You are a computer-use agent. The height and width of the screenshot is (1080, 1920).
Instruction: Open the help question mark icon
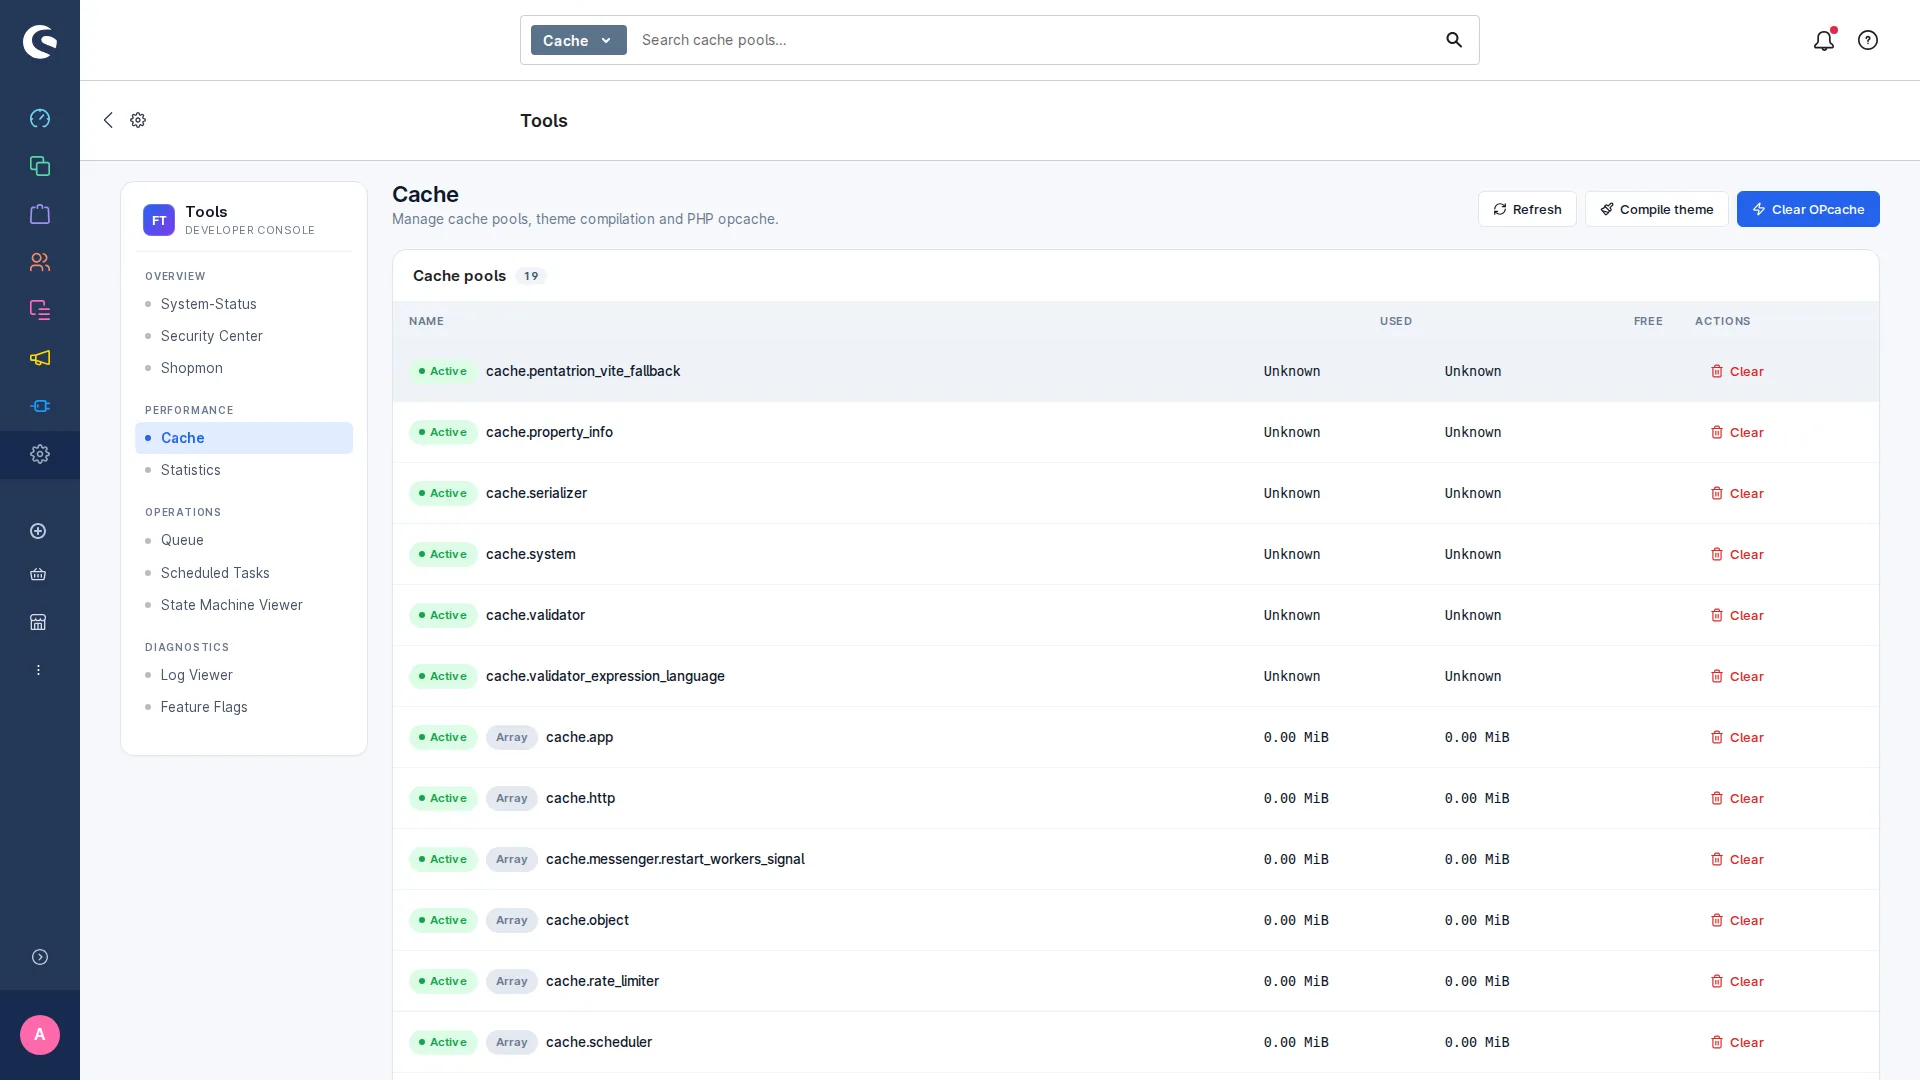1868,40
